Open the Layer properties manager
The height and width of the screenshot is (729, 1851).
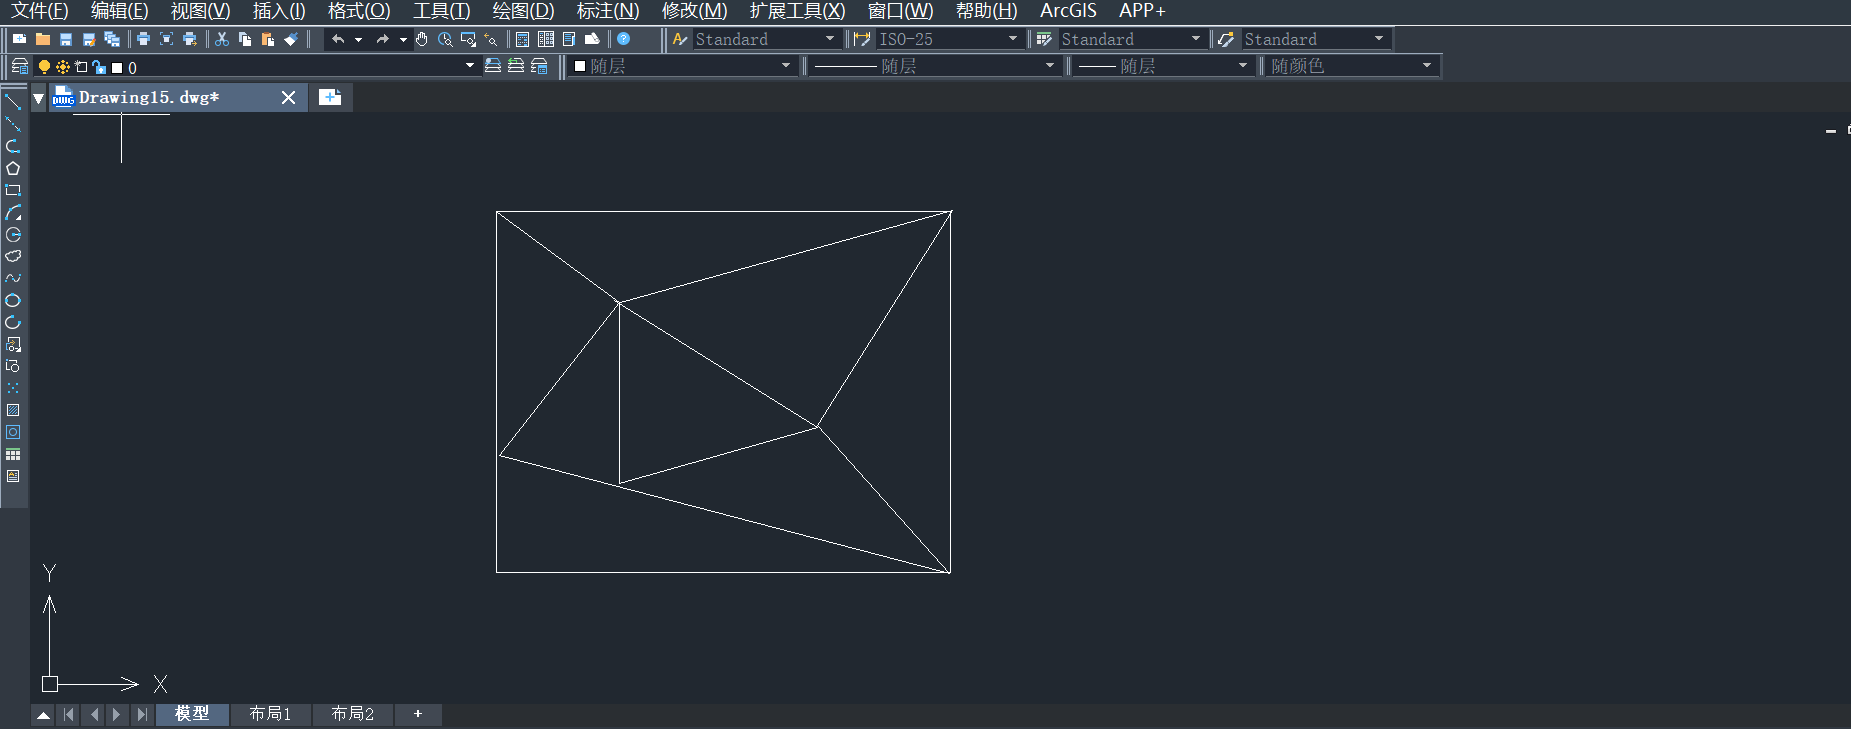coord(19,66)
